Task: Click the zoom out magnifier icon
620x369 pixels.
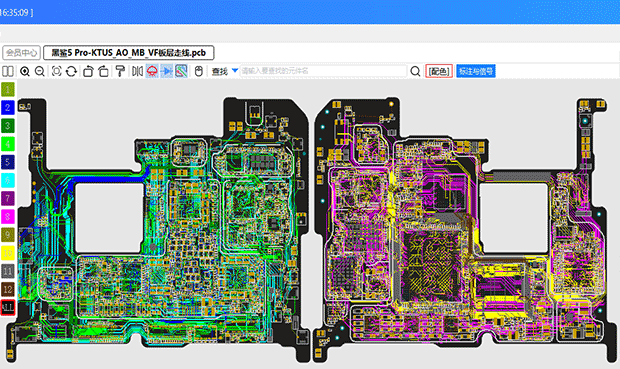Action: point(40,72)
